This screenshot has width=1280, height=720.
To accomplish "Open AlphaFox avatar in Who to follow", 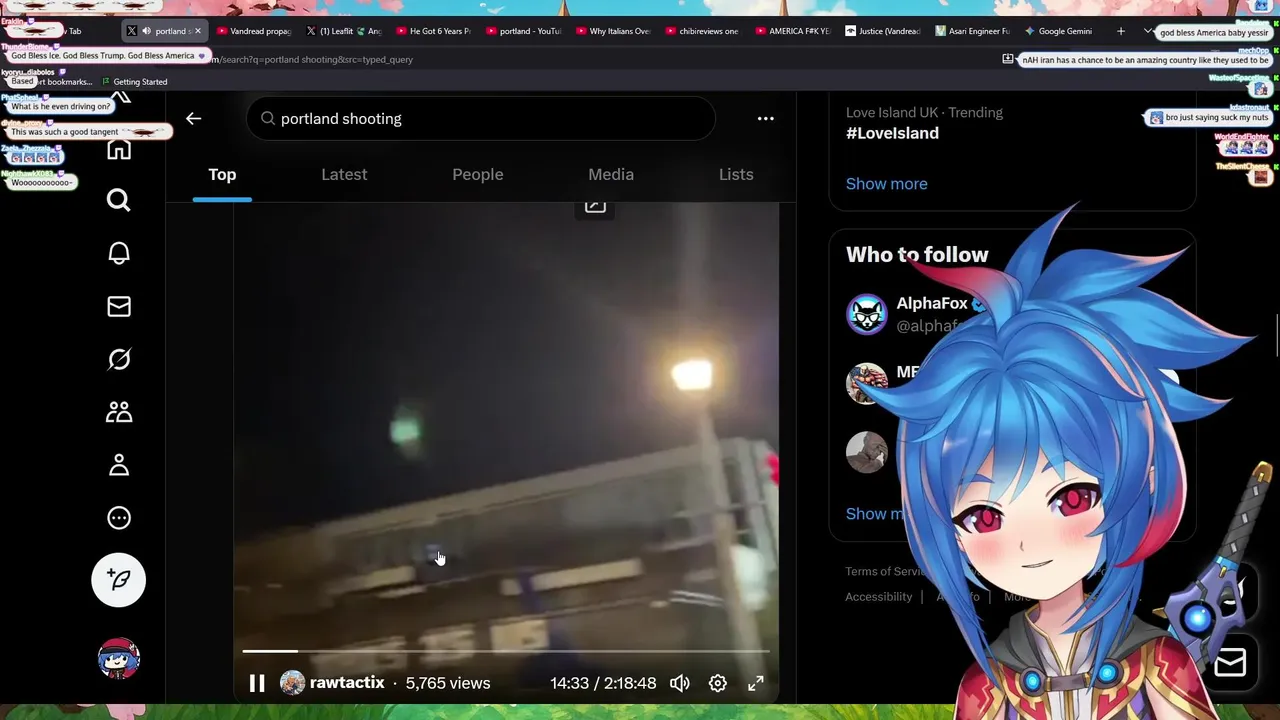I will coord(867,315).
